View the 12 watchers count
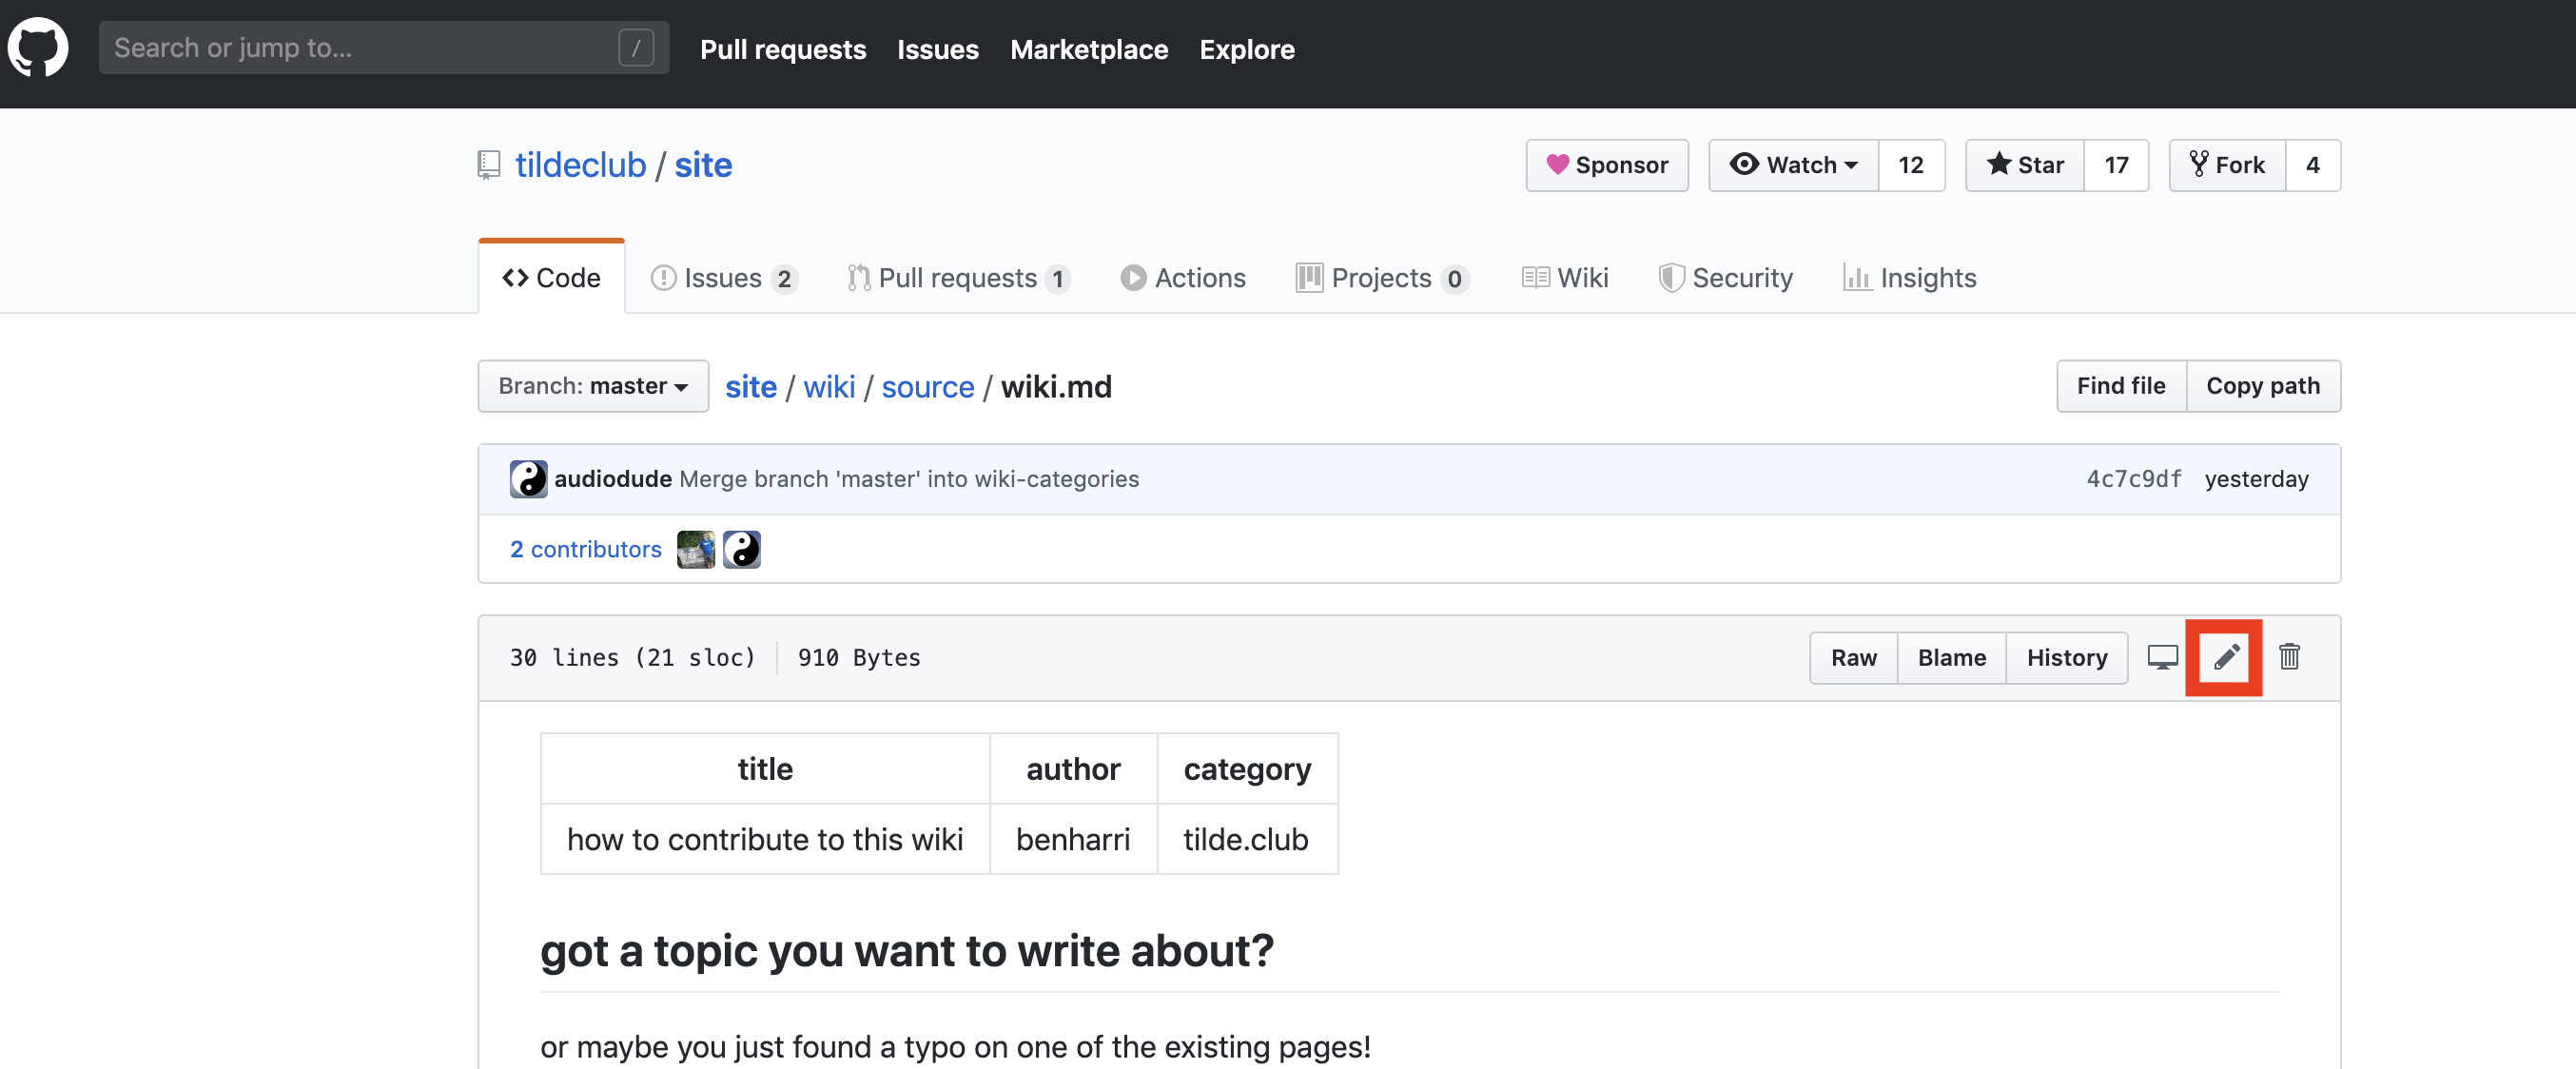Screen dimensions: 2576x1069 click(x=1911, y=165)
